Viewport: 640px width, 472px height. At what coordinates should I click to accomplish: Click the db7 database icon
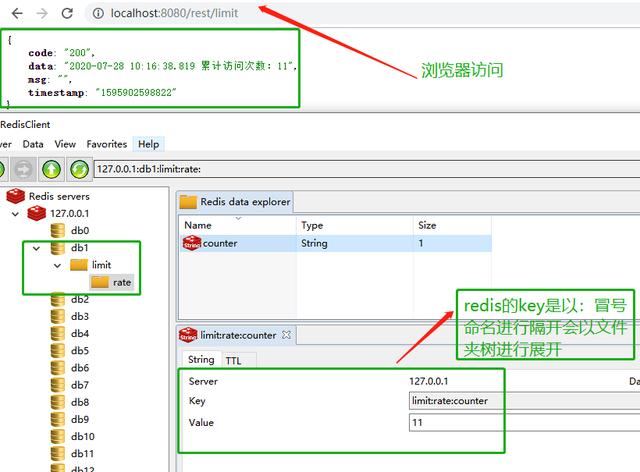(58, 385)
